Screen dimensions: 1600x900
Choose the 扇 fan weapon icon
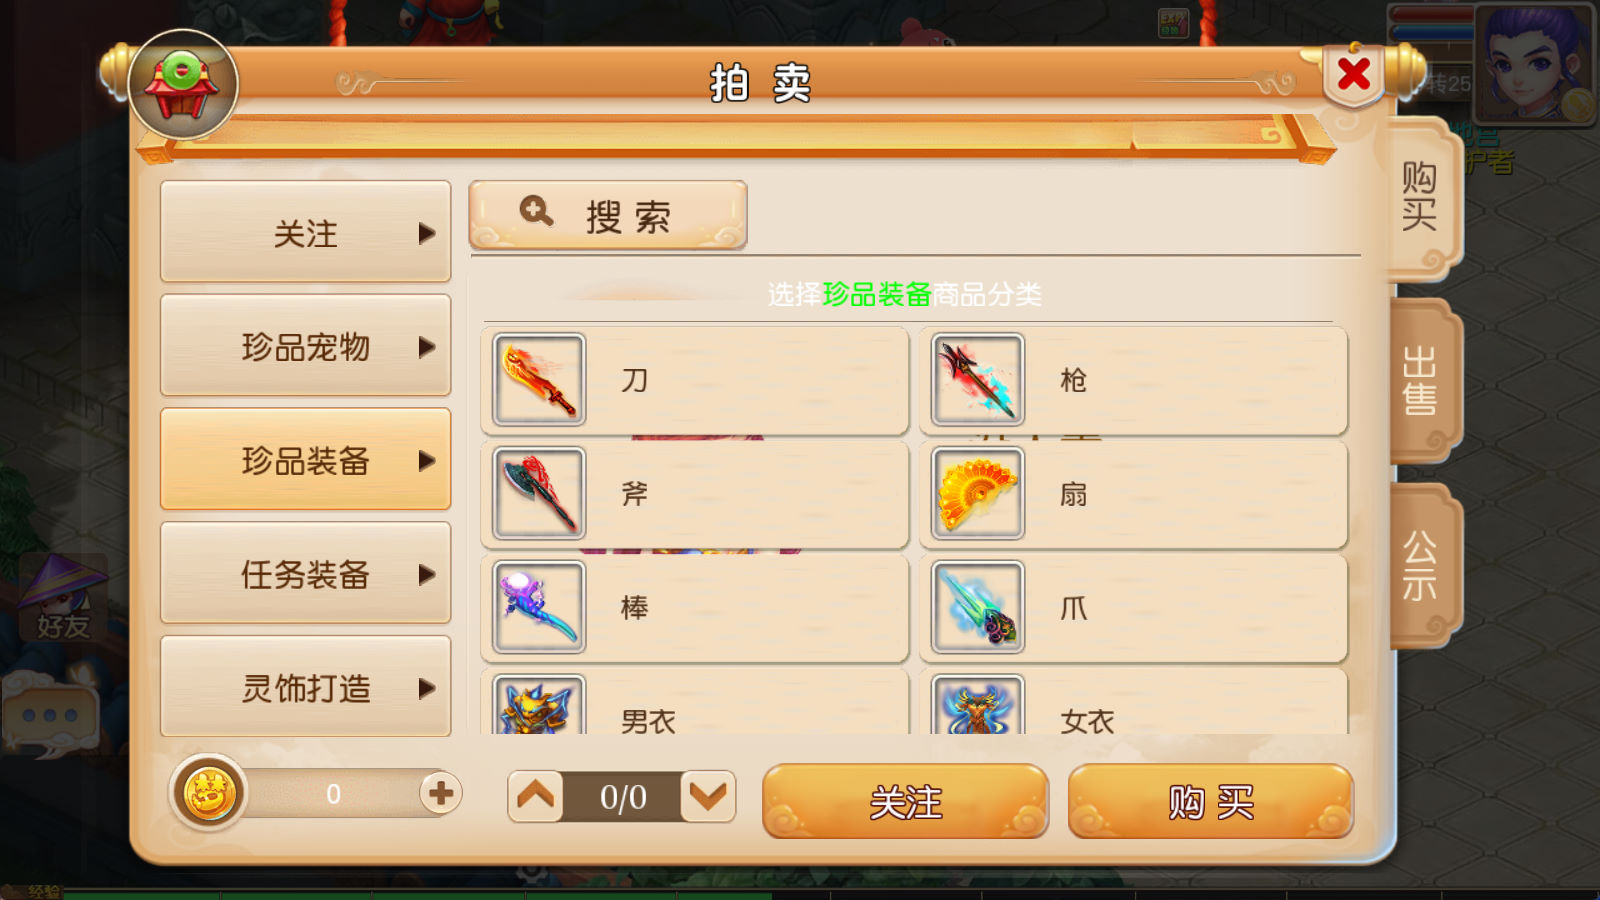(978, 494)
